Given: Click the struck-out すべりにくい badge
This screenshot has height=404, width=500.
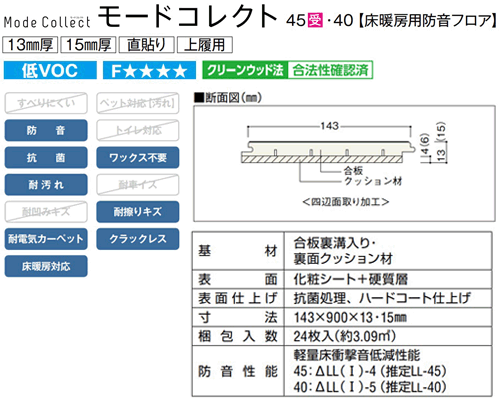Looking at the screenshot, I should click(x=46, y=103).
